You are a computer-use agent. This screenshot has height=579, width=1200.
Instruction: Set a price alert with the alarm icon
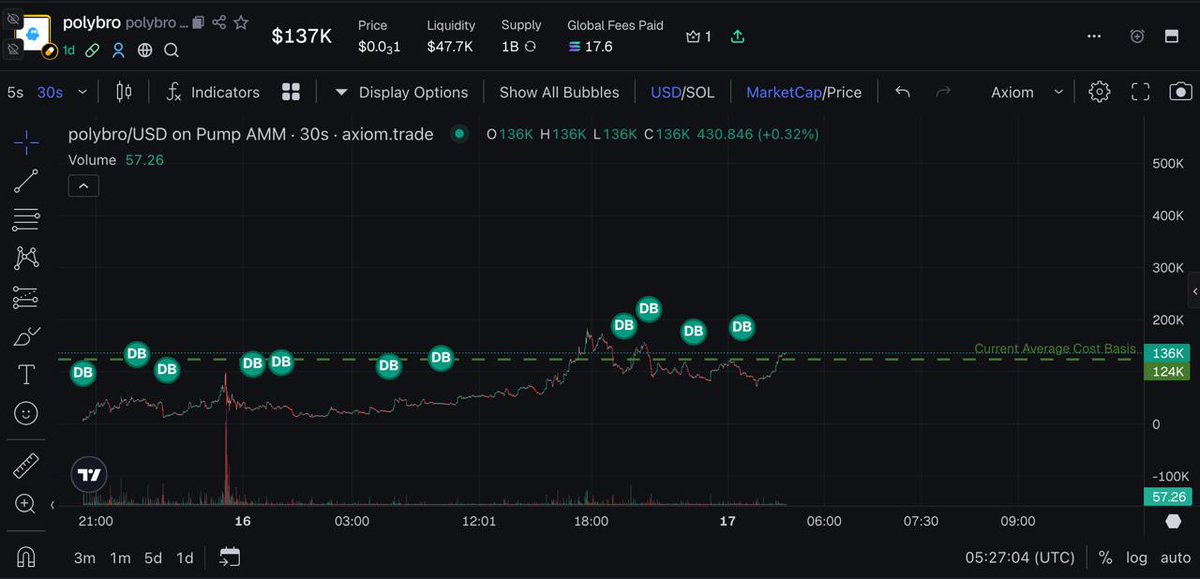click(x=1137, y=36)
